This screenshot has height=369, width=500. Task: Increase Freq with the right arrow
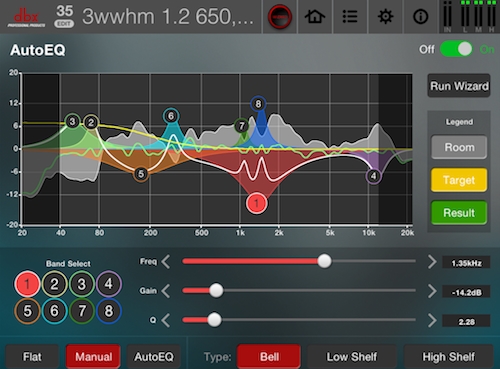(x=432, y=262)
